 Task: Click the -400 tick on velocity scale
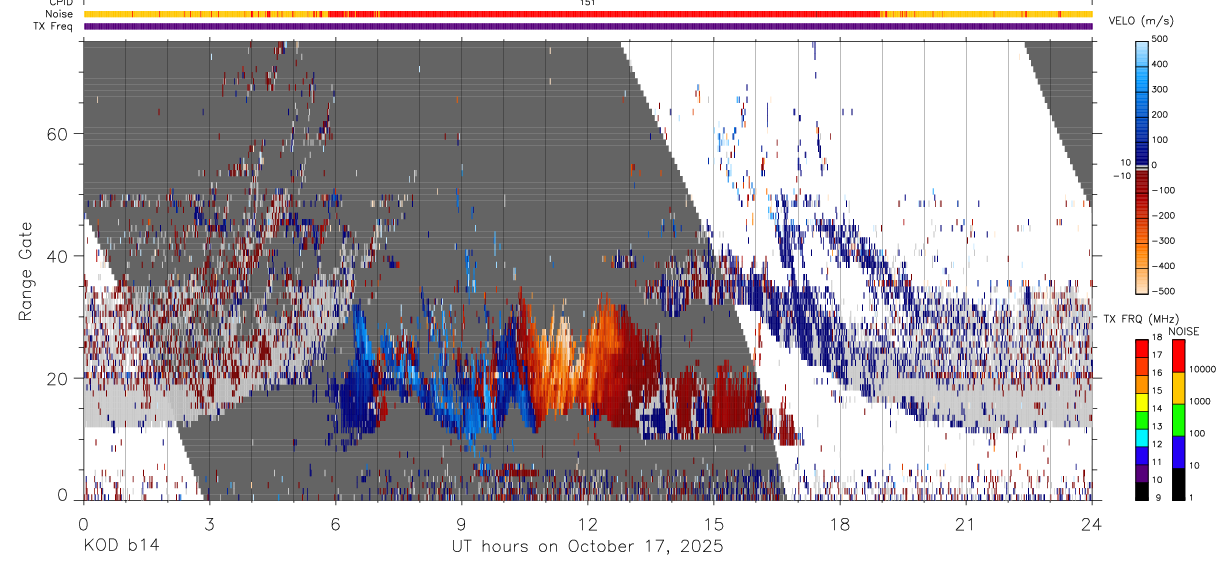(1165, 266)
